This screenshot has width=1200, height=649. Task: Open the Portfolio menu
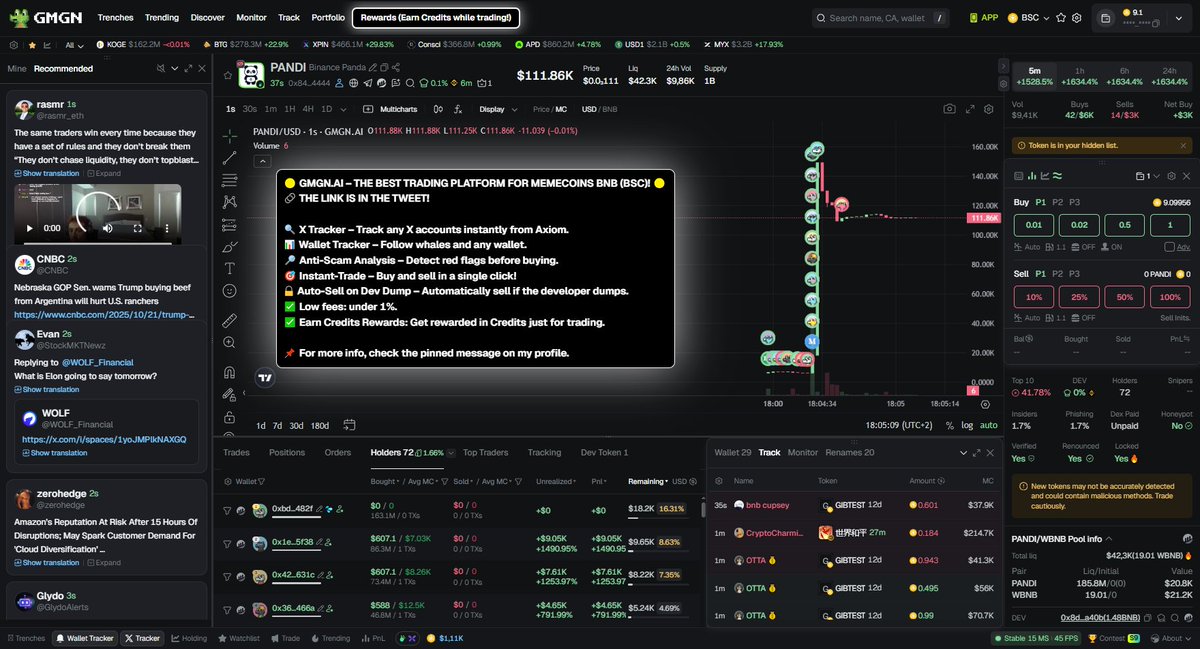[328, 18]
